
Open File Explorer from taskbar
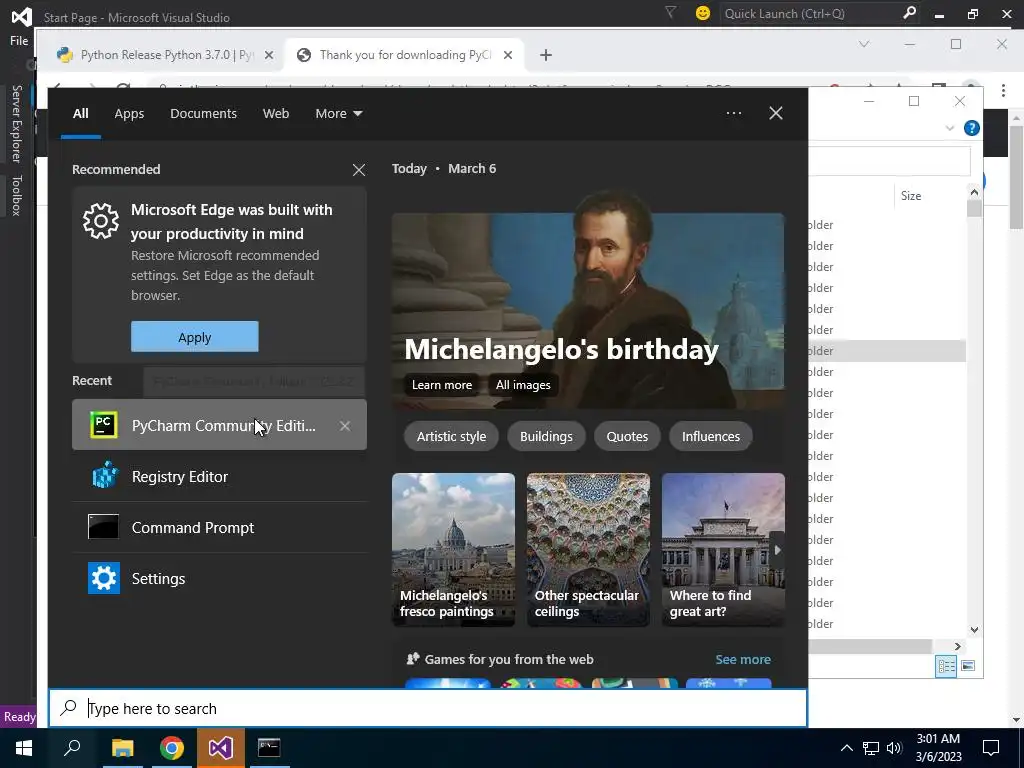122,748
